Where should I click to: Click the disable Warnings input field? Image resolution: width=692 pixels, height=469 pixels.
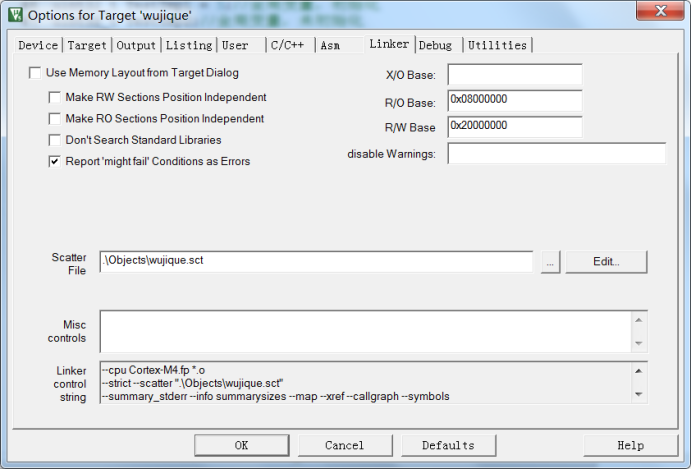[x=557, y=153]
